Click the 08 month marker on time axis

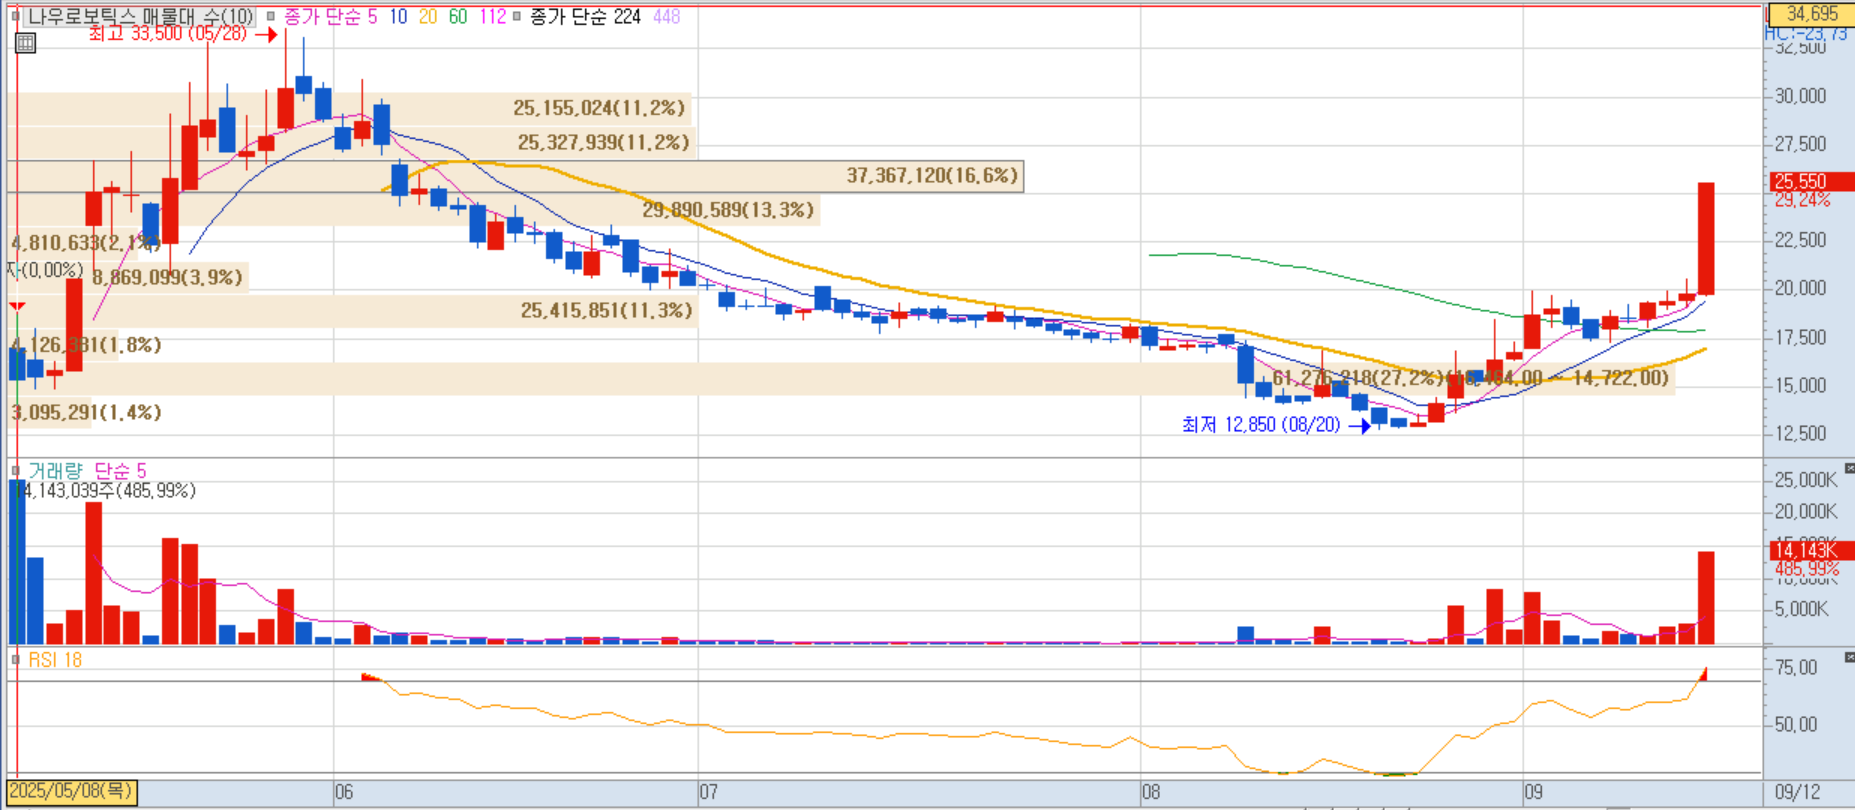[x=1151, y=792]
